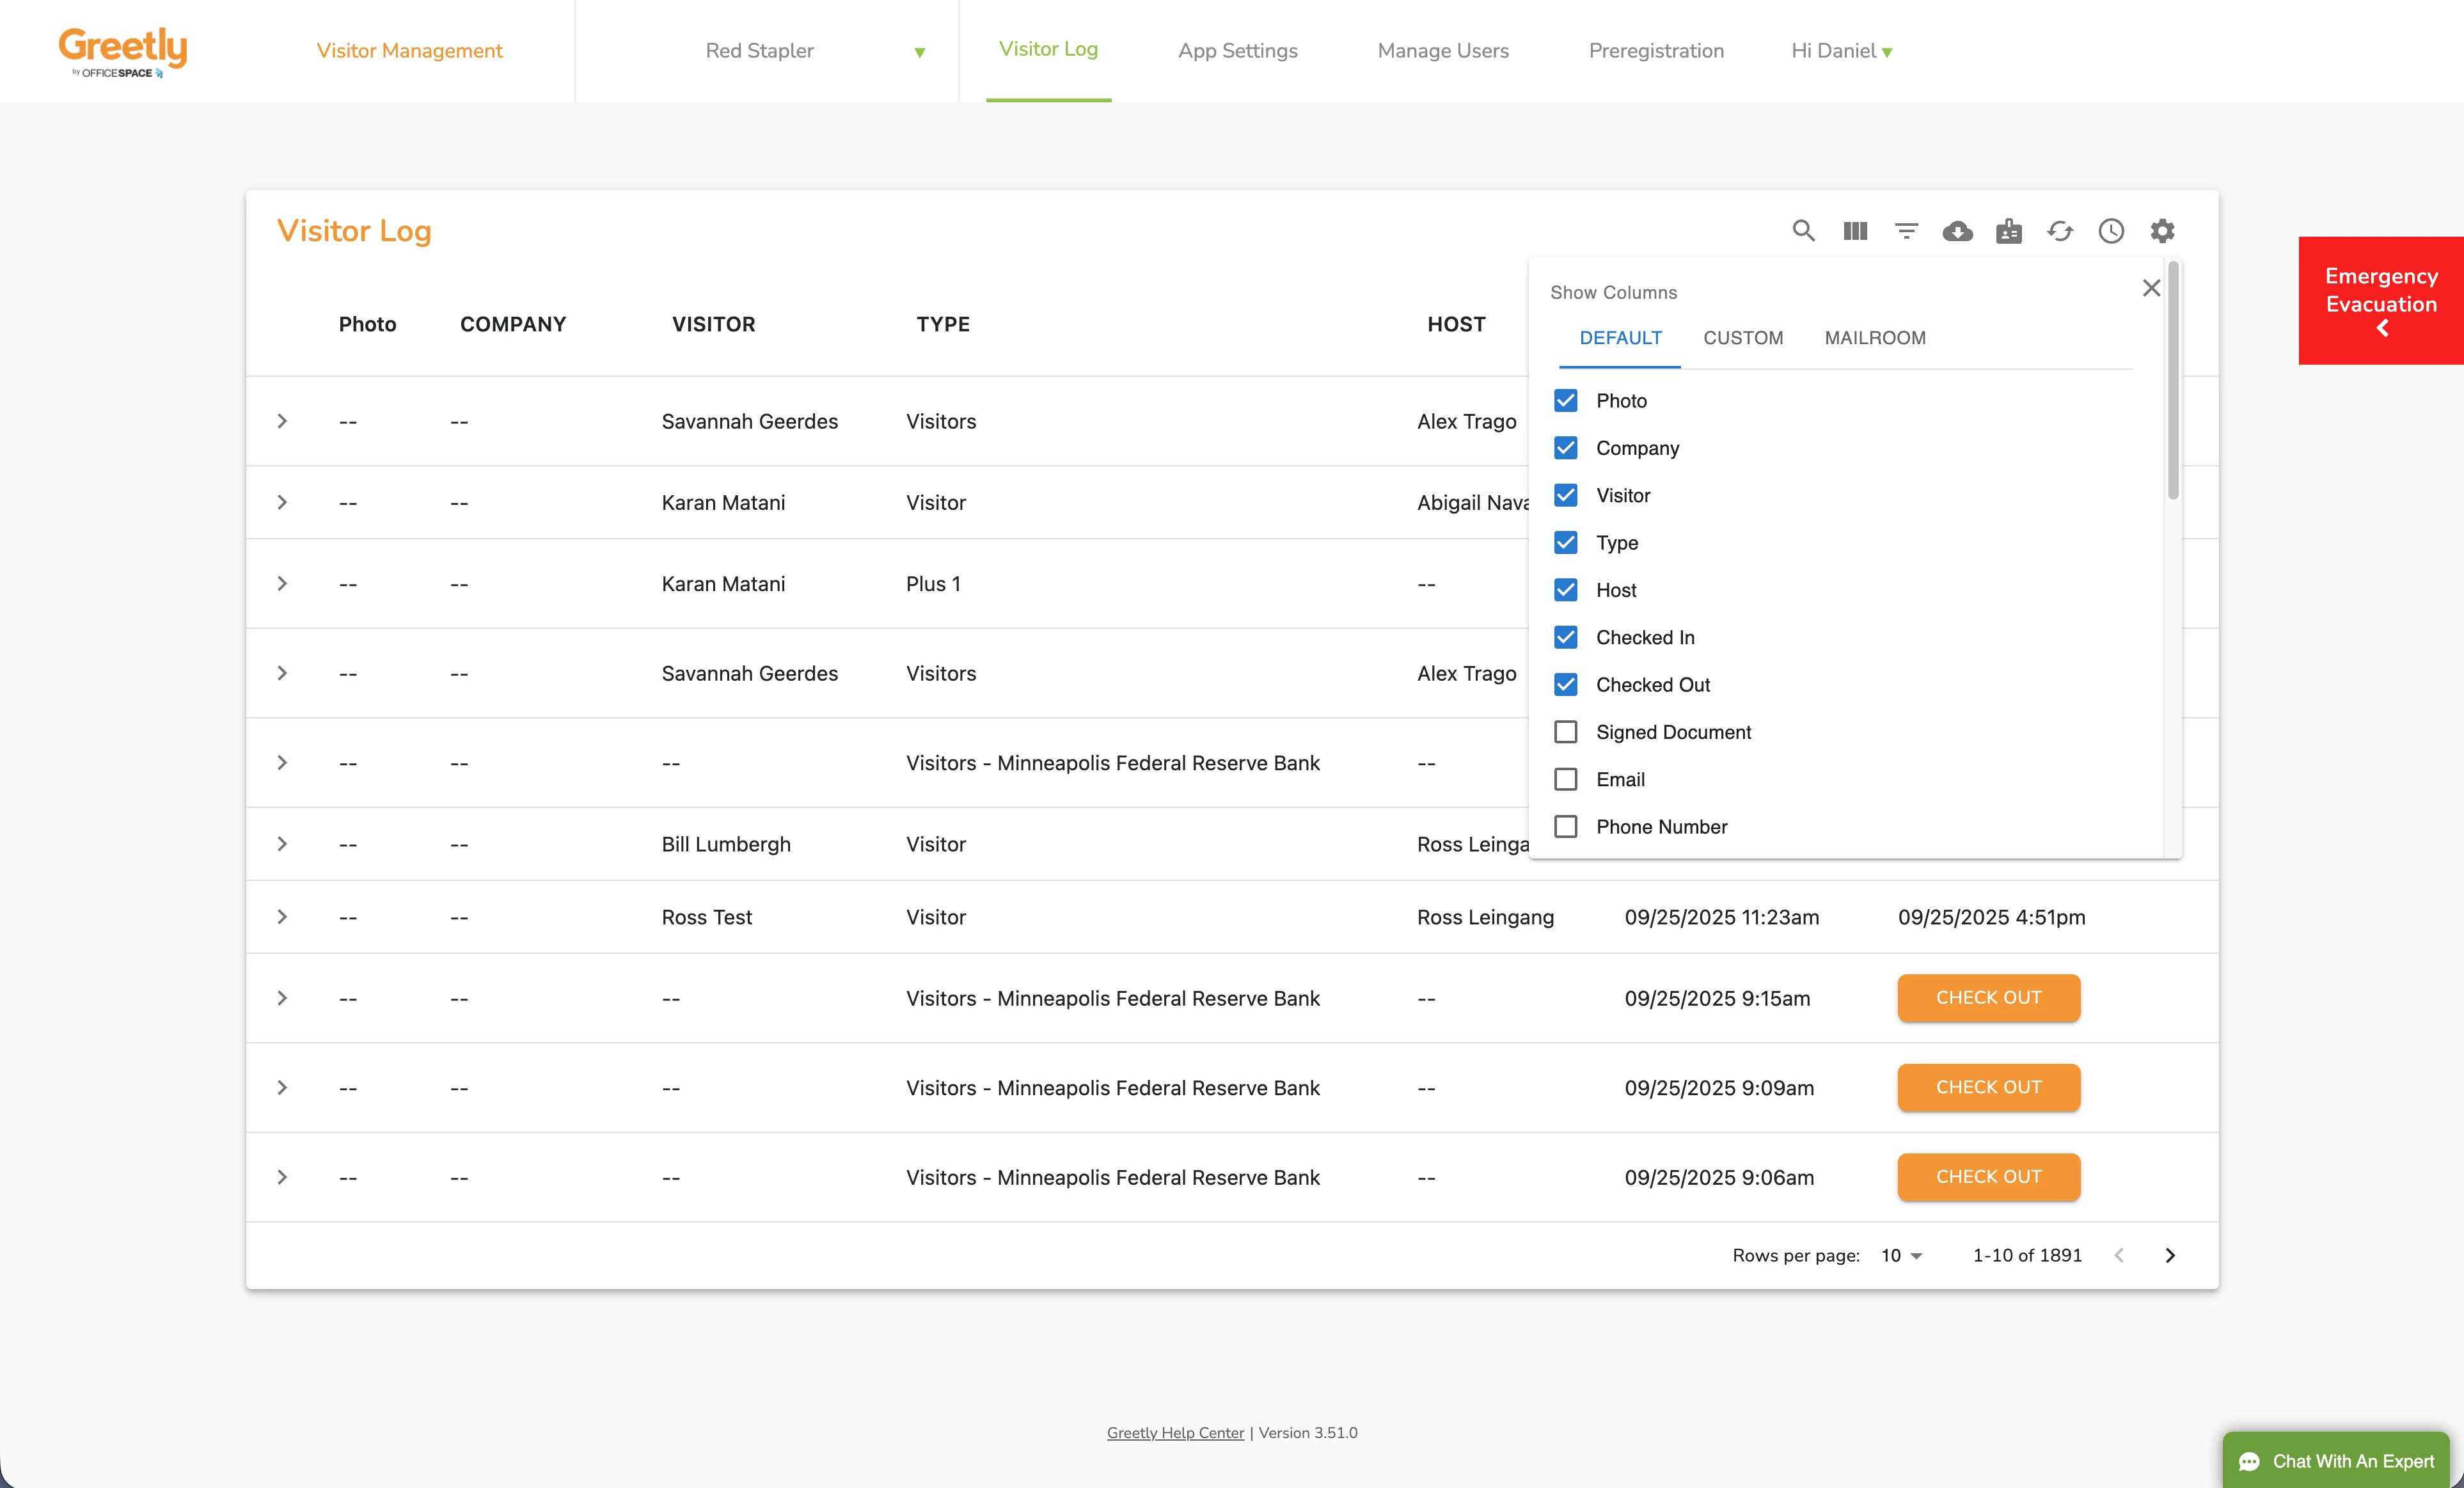This screenshot has width=2464, height=1488.
Task: Open the rows per page dropdown
Action: (1901, 1255)
